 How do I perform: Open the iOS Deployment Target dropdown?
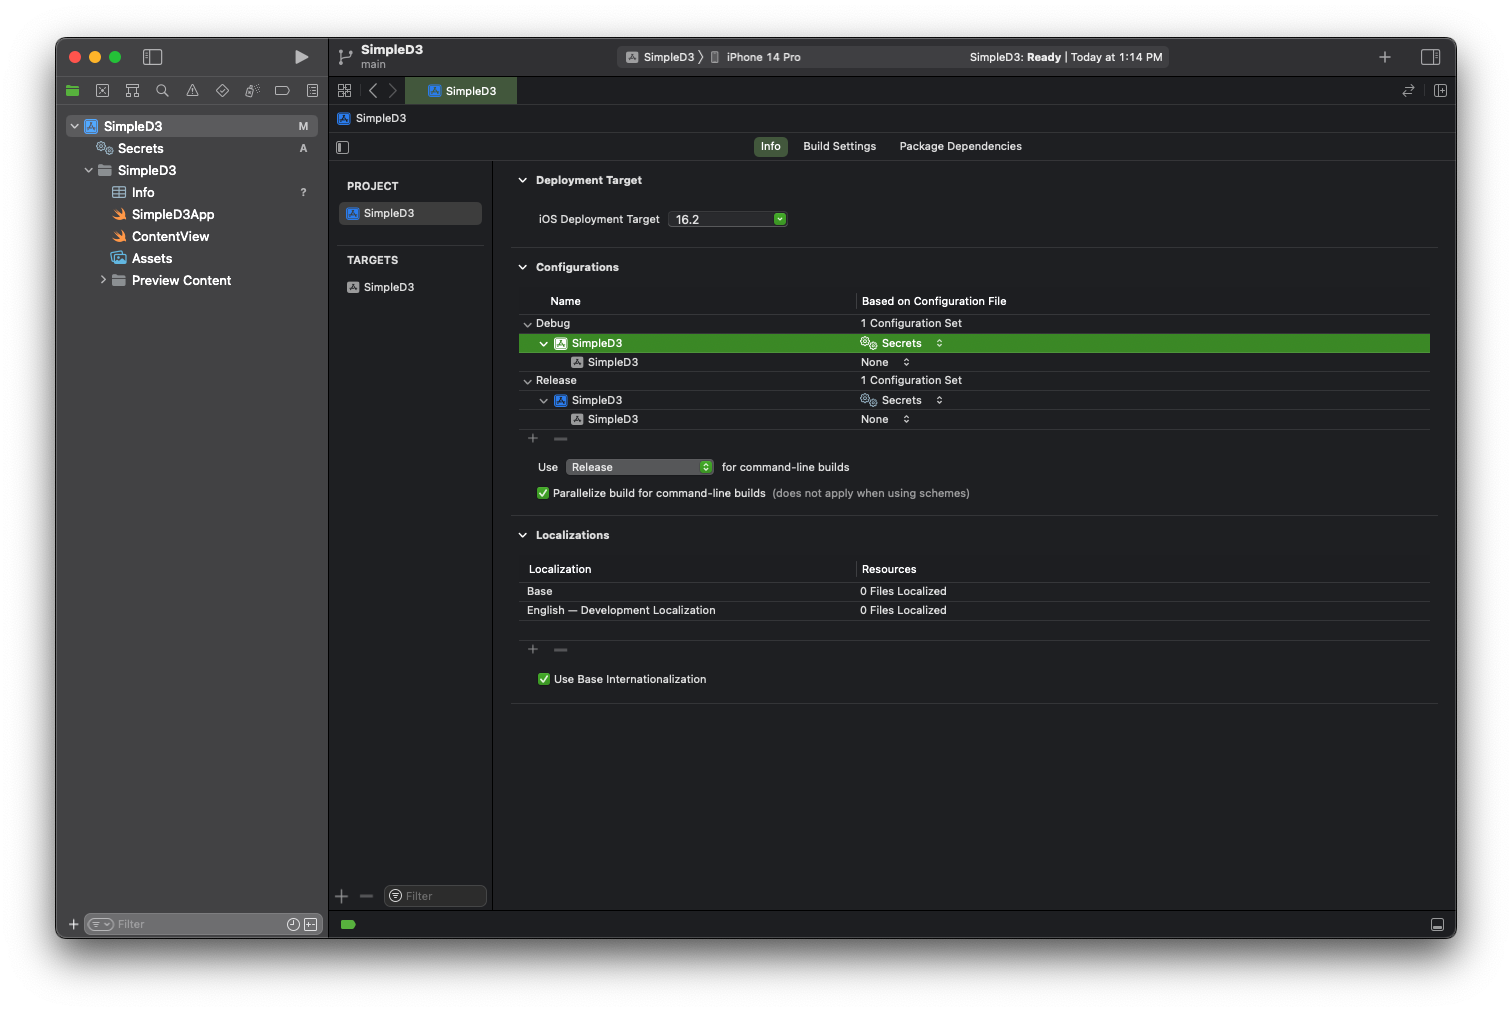728,219
